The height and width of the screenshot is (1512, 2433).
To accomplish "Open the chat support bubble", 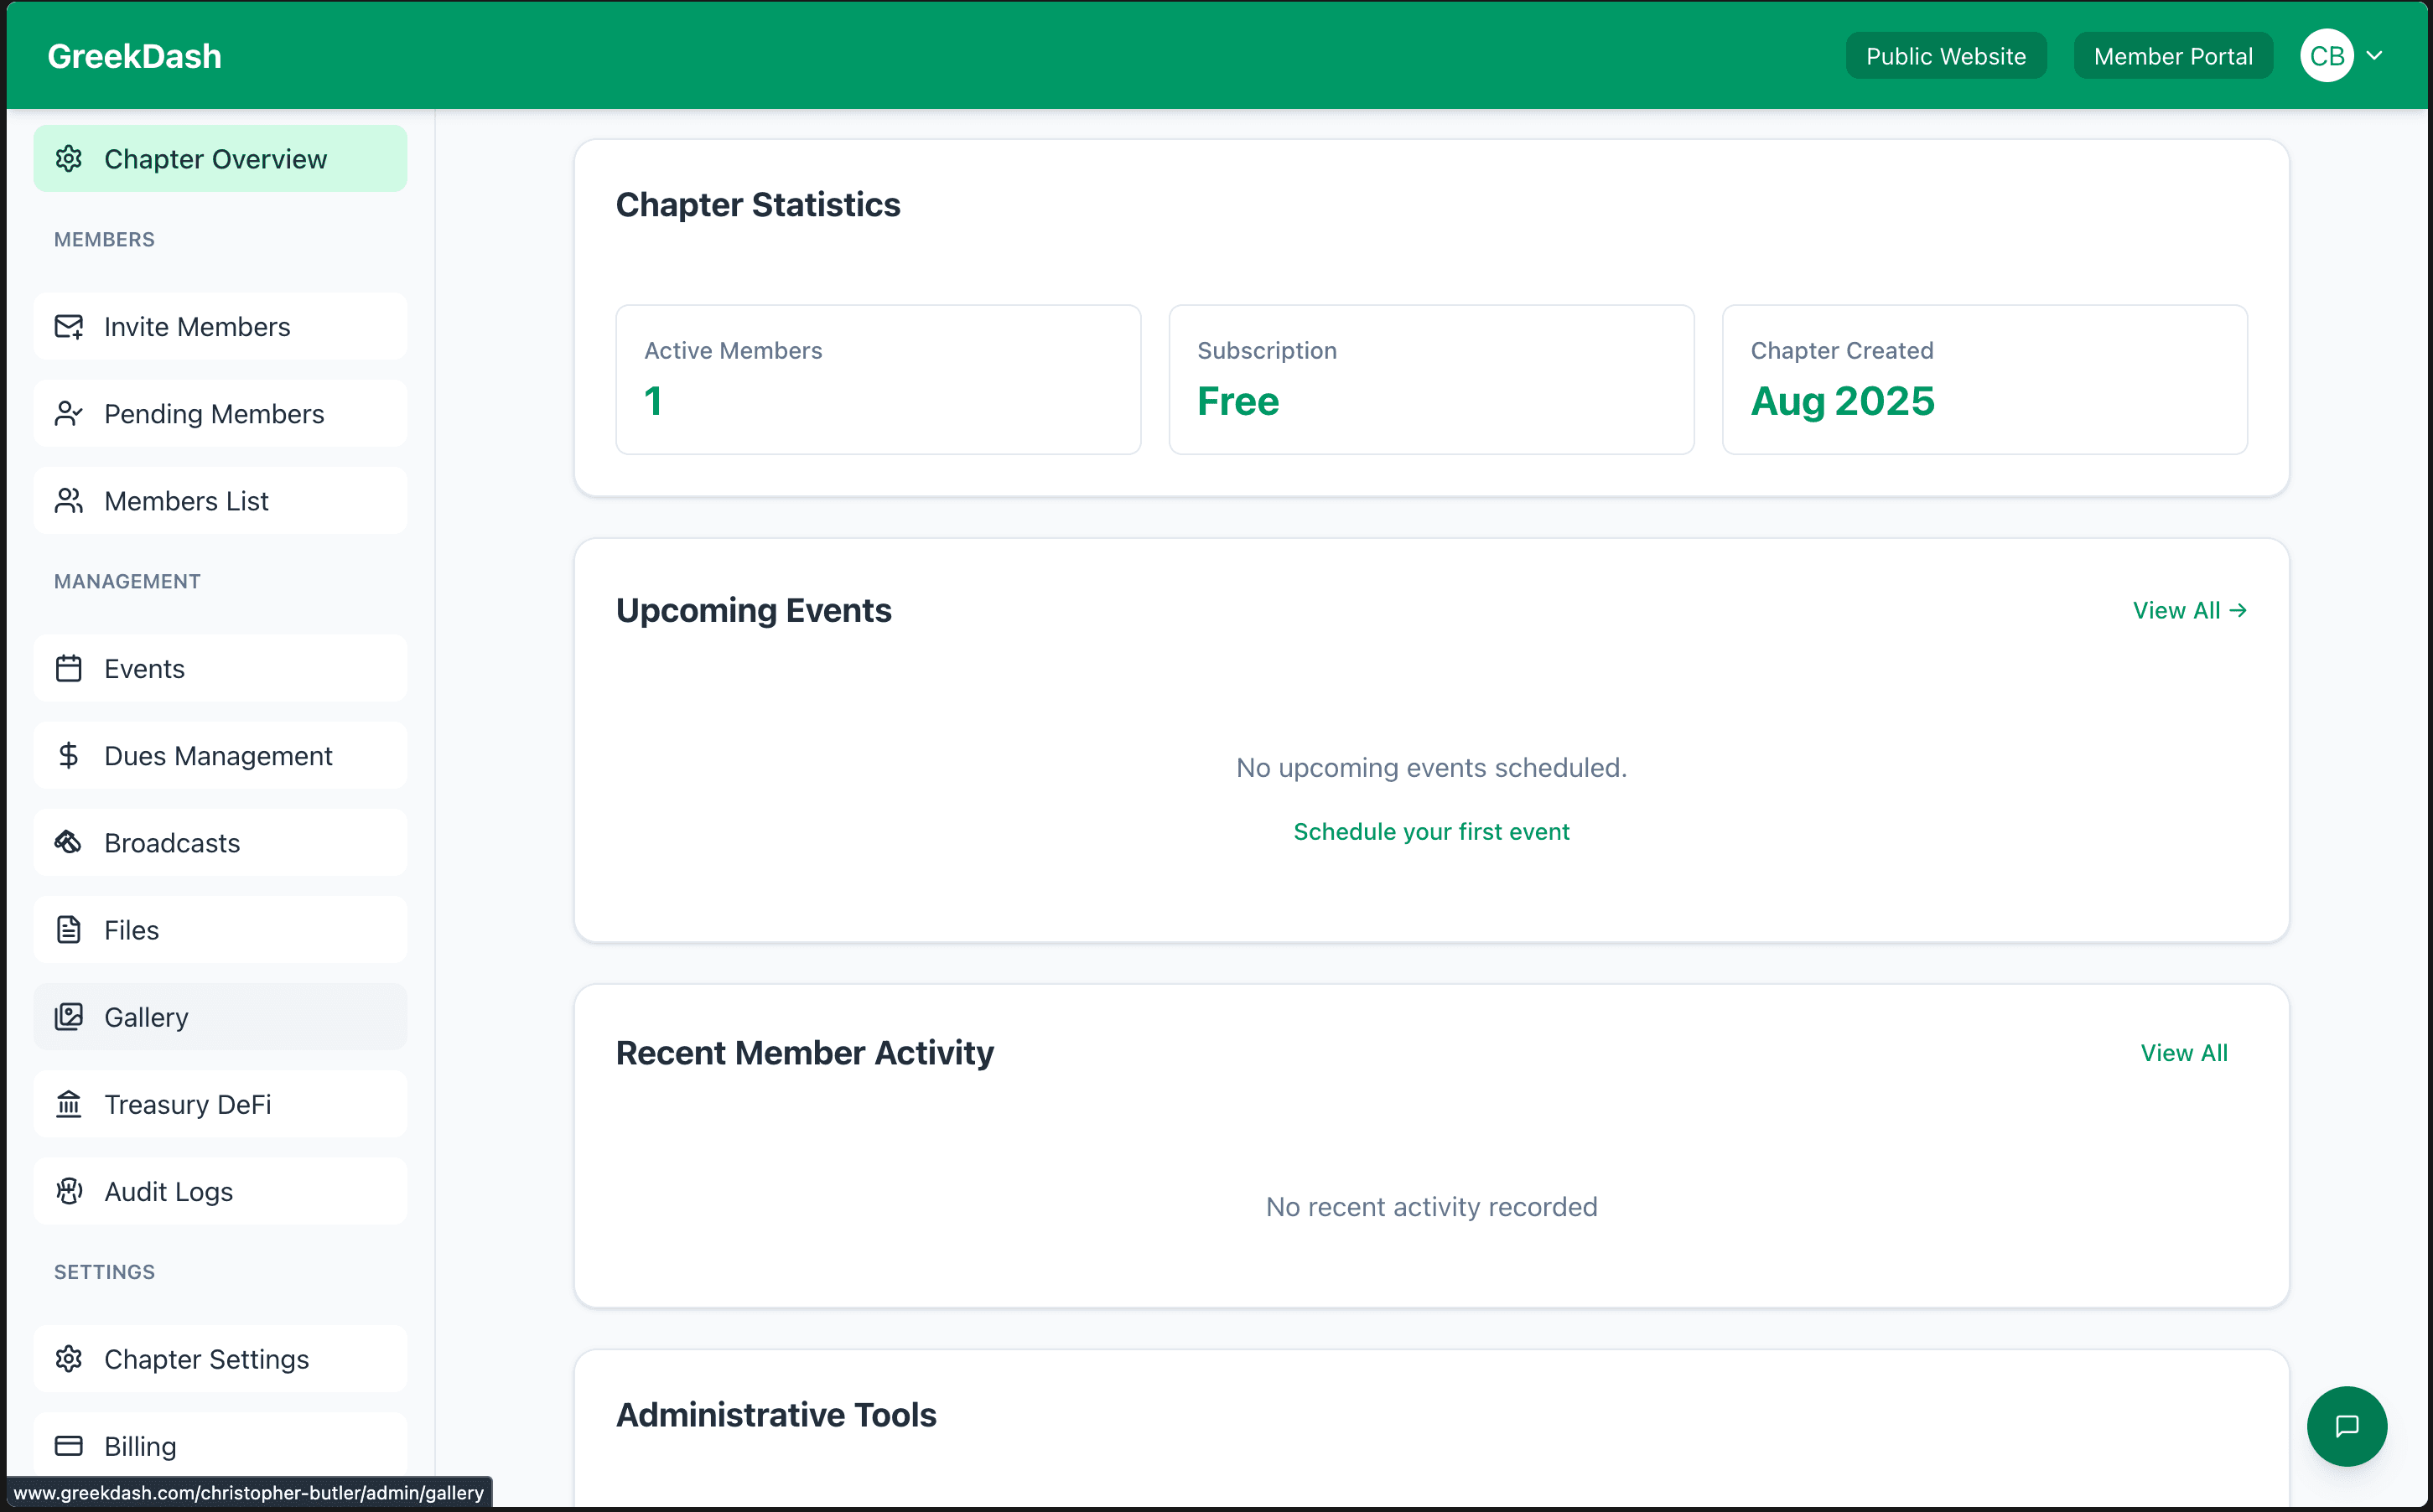I will [2347, 1426].
